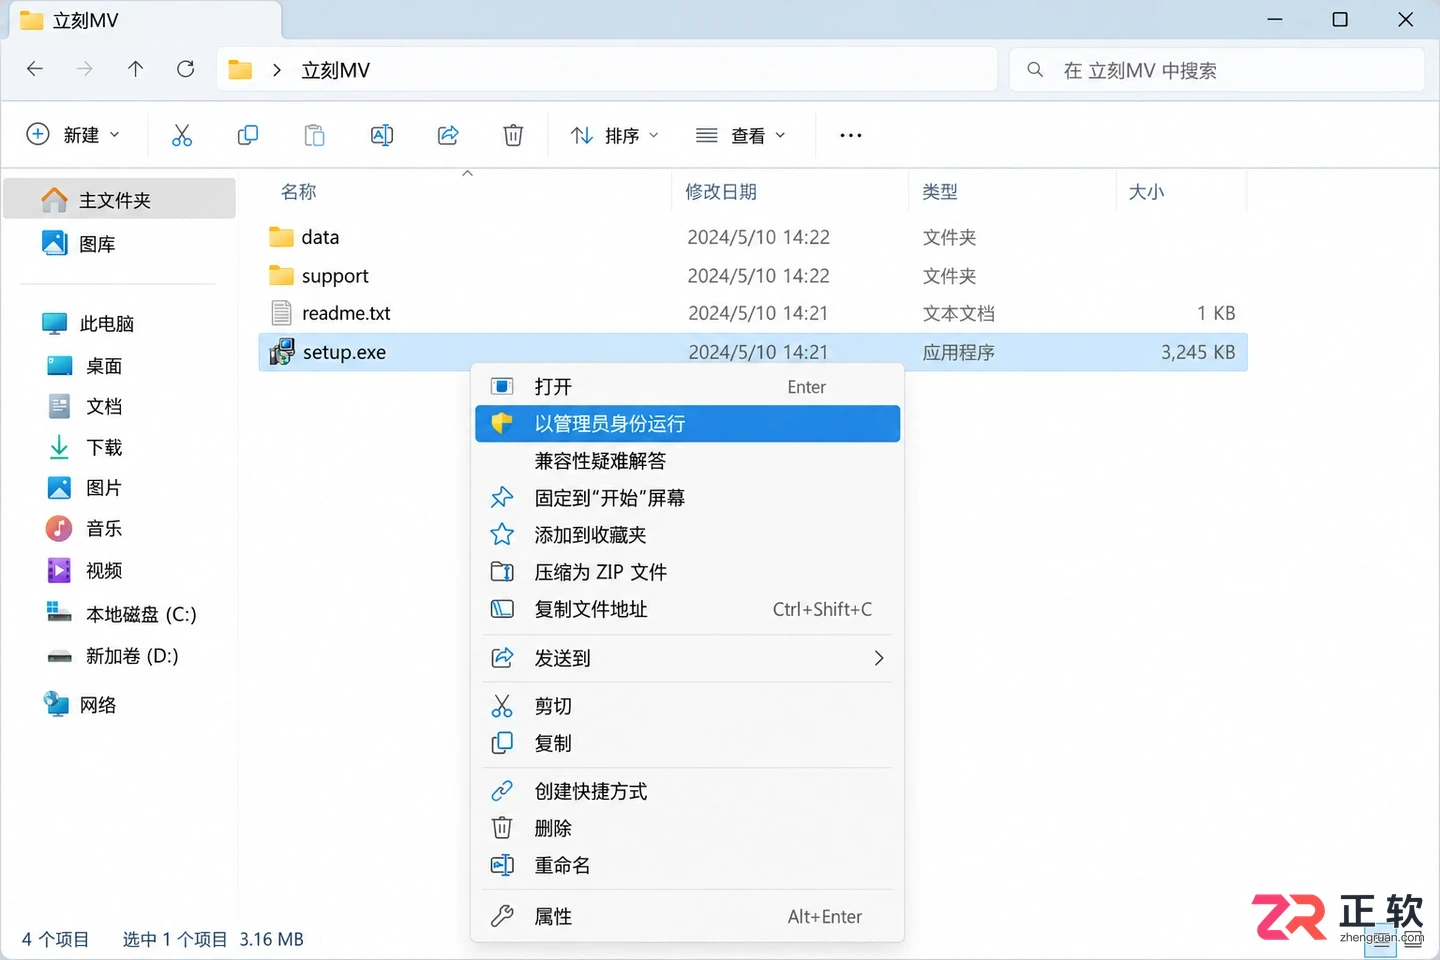Screen dimensions: 1440x960
Task: Click the Delete trash icon in the toolbar
Action: coord(513,135)
